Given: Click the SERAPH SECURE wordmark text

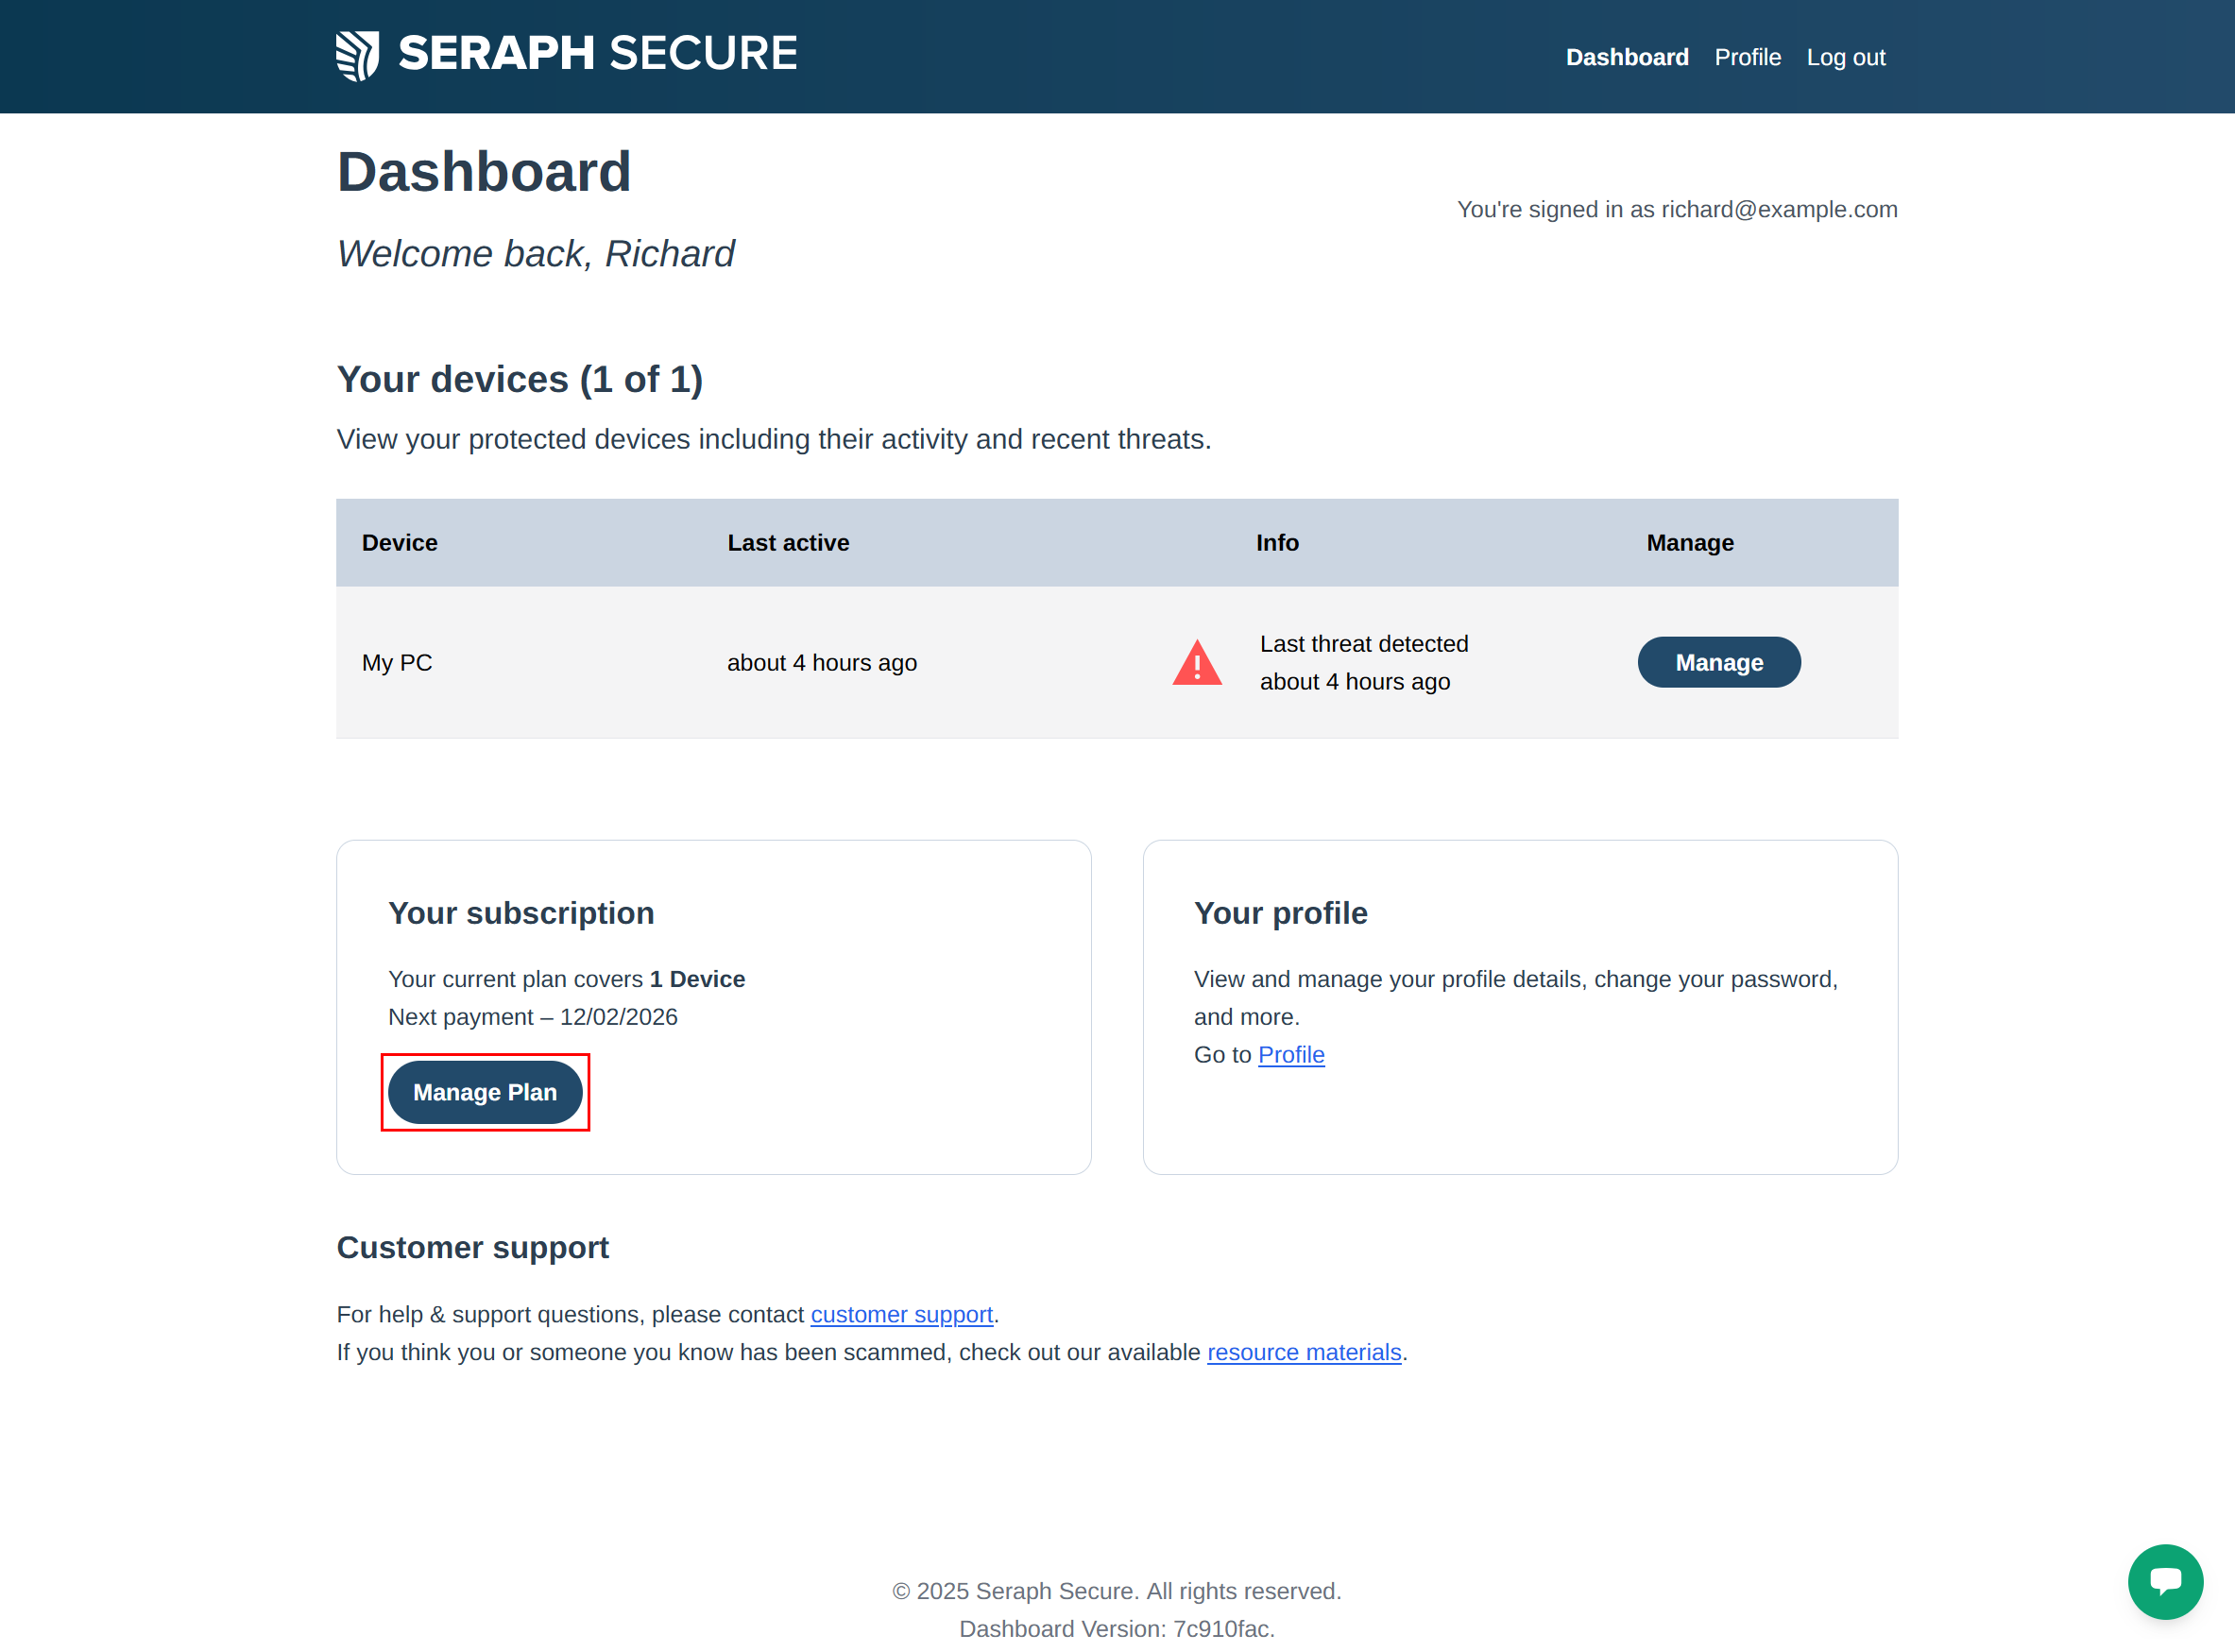Looking at the screenshot, I should tap(597, 54).
